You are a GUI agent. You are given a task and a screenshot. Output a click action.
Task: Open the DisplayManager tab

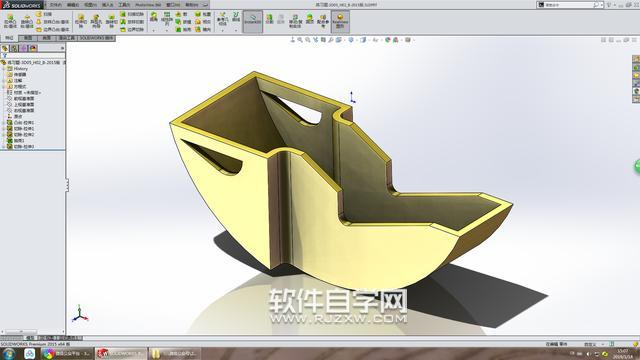(x=33, y=48)
